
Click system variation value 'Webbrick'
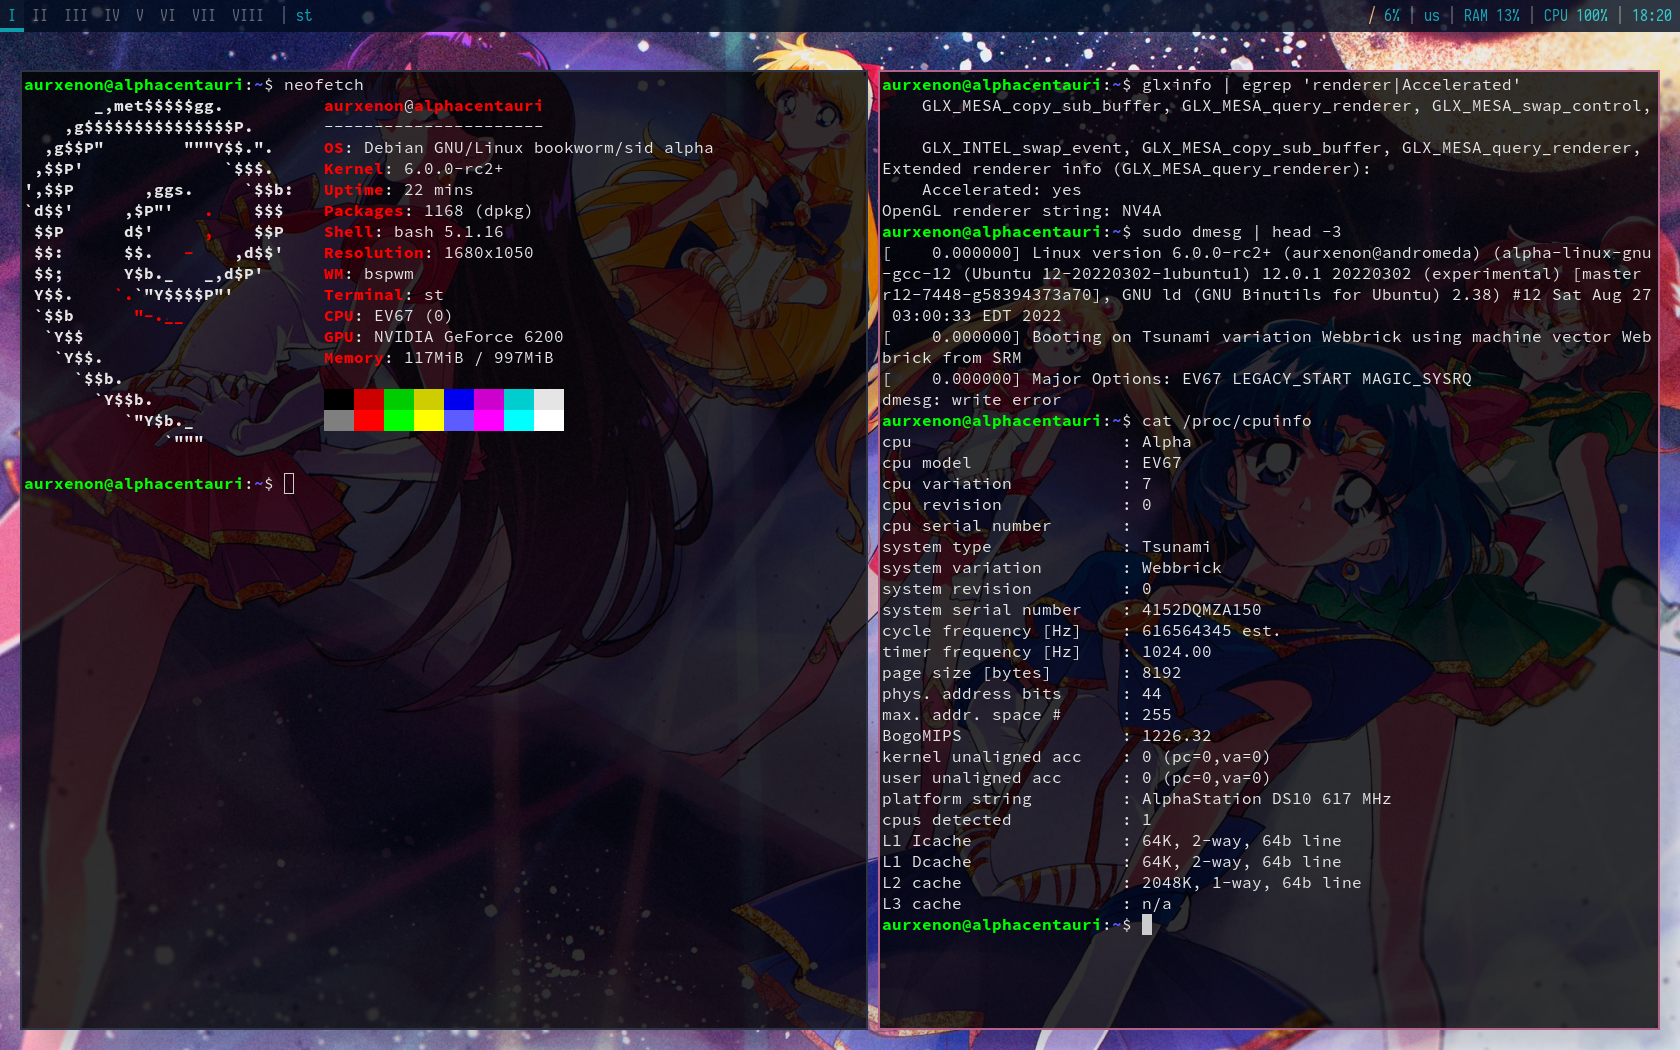click(x=1182, y=568)
